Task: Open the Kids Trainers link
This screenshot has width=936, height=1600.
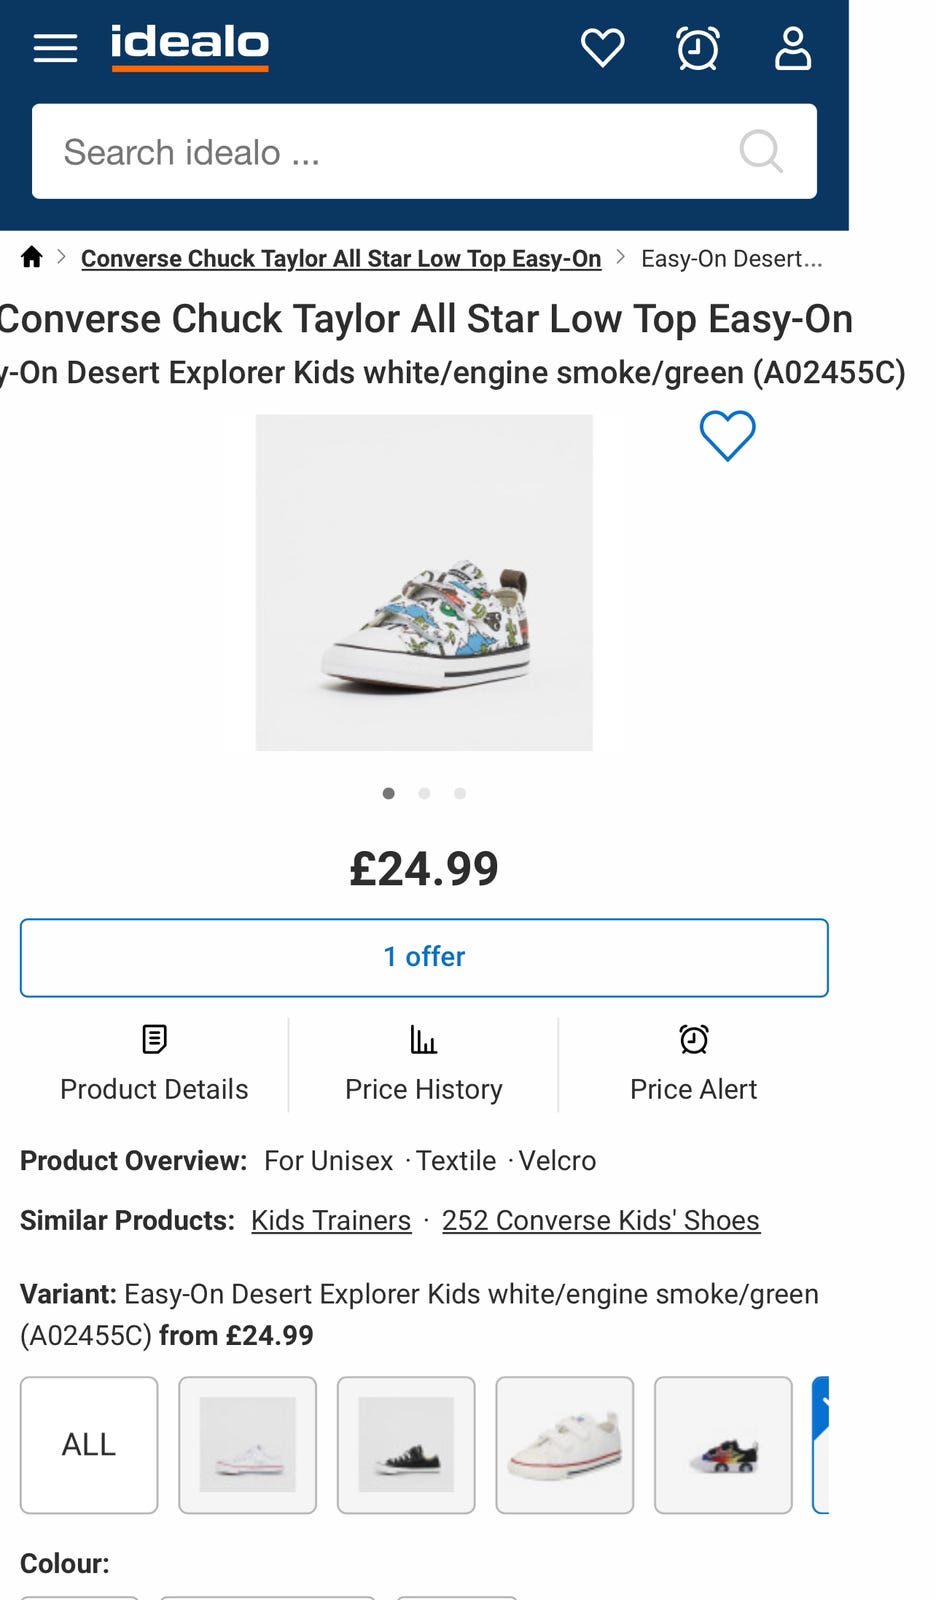Action: point(331,1221)
